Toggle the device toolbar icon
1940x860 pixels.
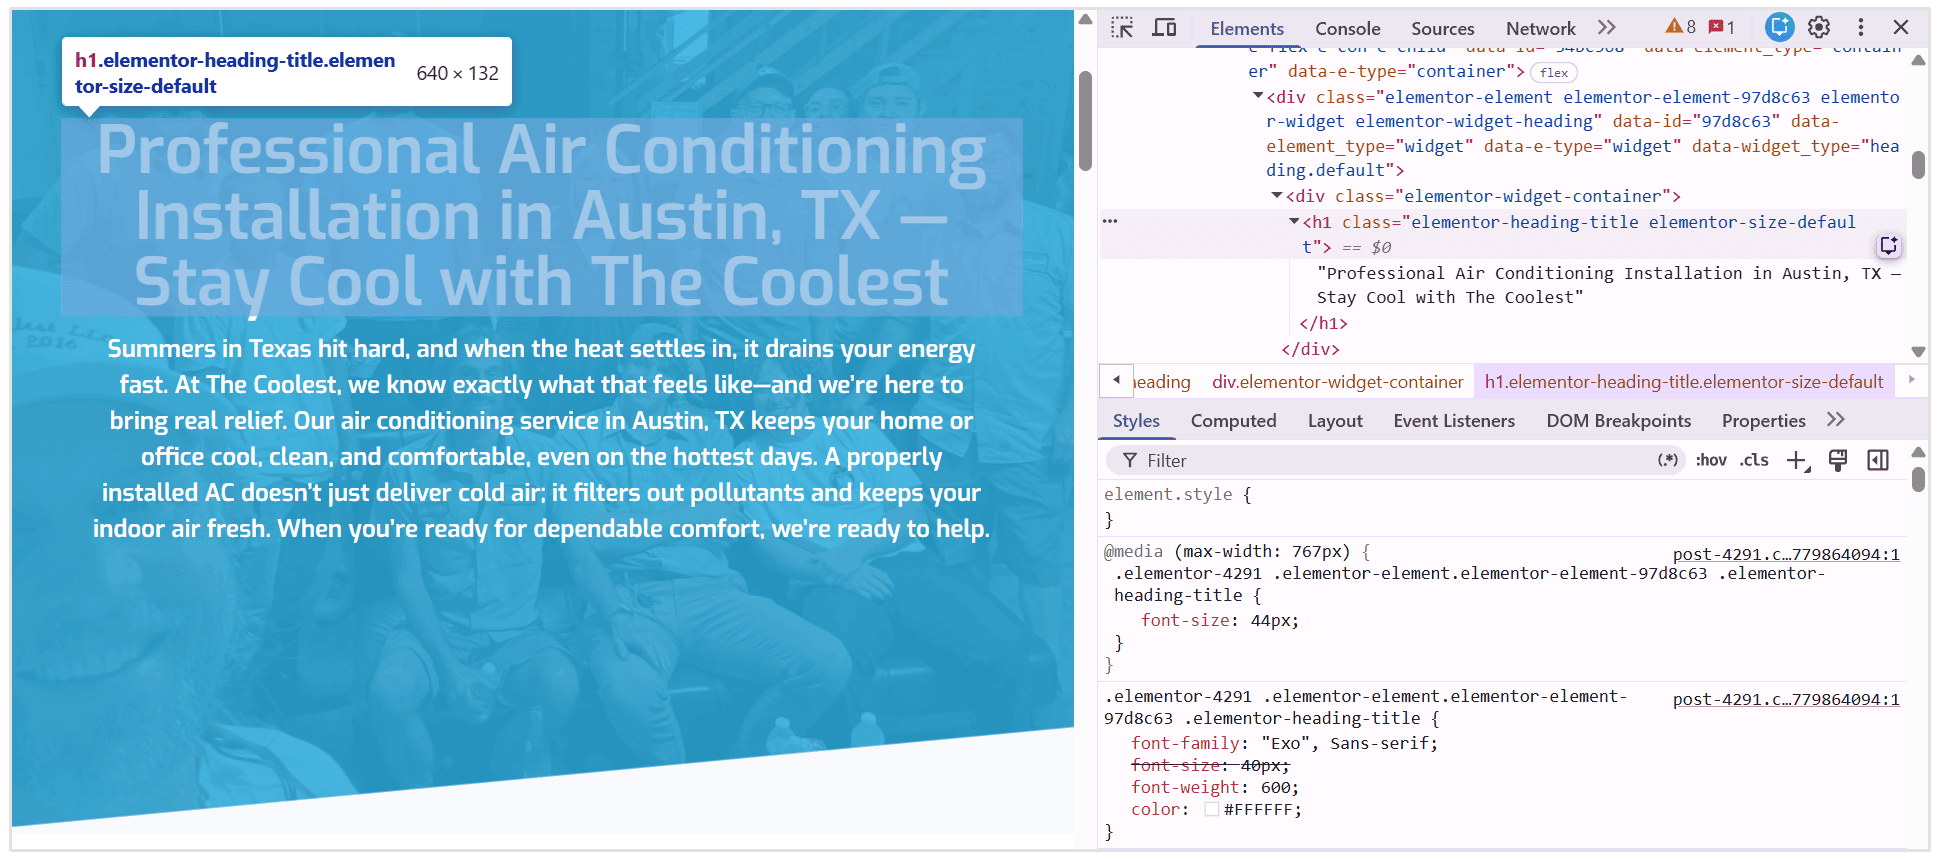1165,28
